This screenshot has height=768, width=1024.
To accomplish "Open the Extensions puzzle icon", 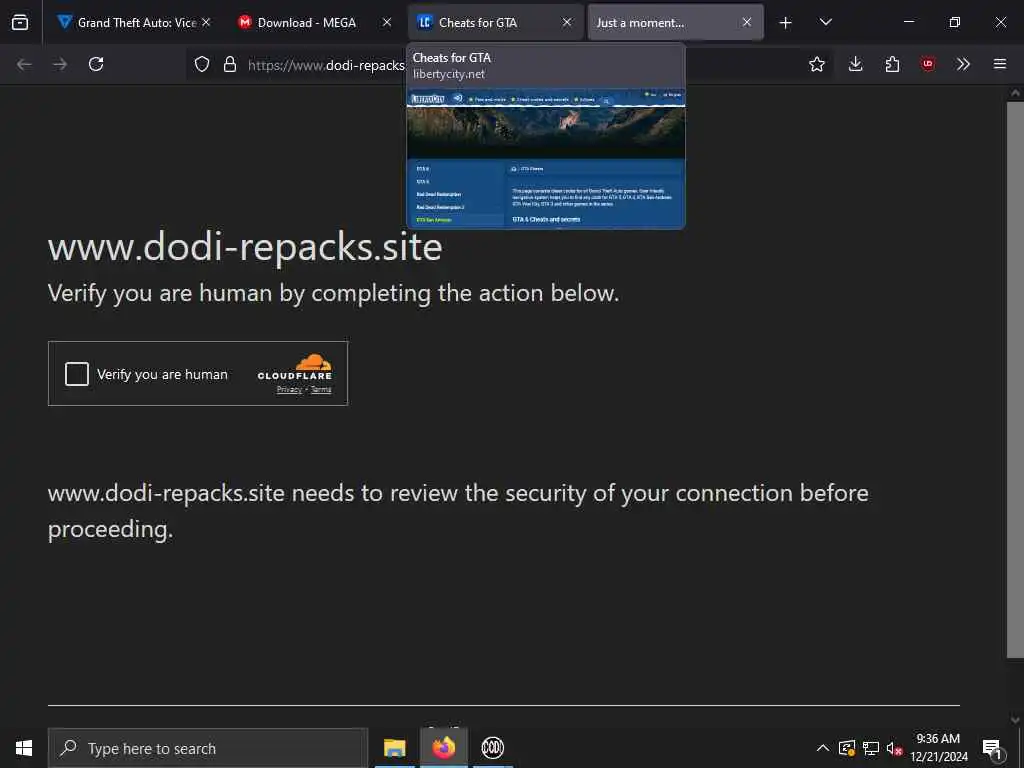I will click(x=892, y=64).
